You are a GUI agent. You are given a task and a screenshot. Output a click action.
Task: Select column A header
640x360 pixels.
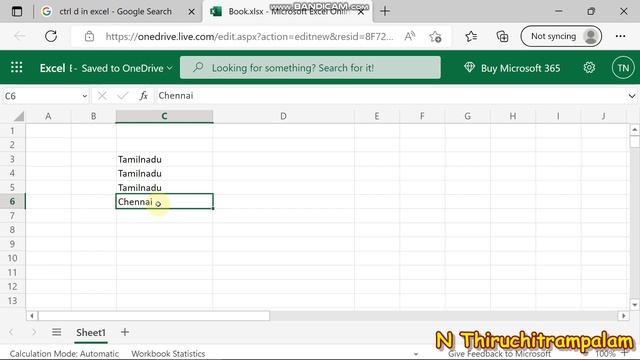[48, 116]
